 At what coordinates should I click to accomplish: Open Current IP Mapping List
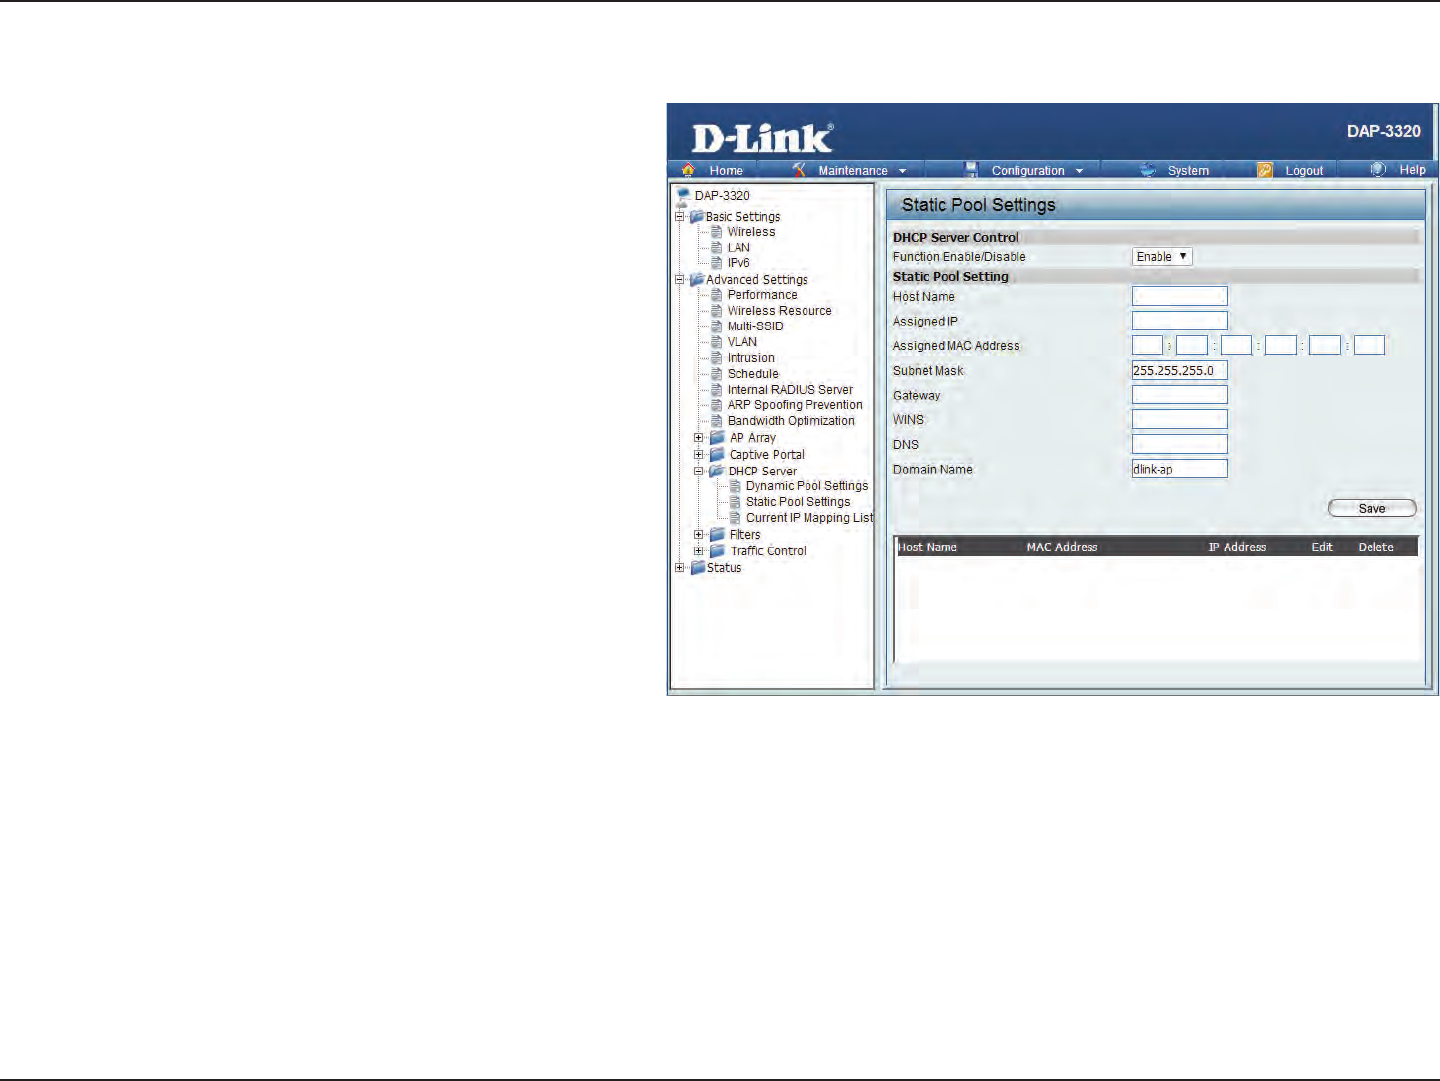[810, 518]
